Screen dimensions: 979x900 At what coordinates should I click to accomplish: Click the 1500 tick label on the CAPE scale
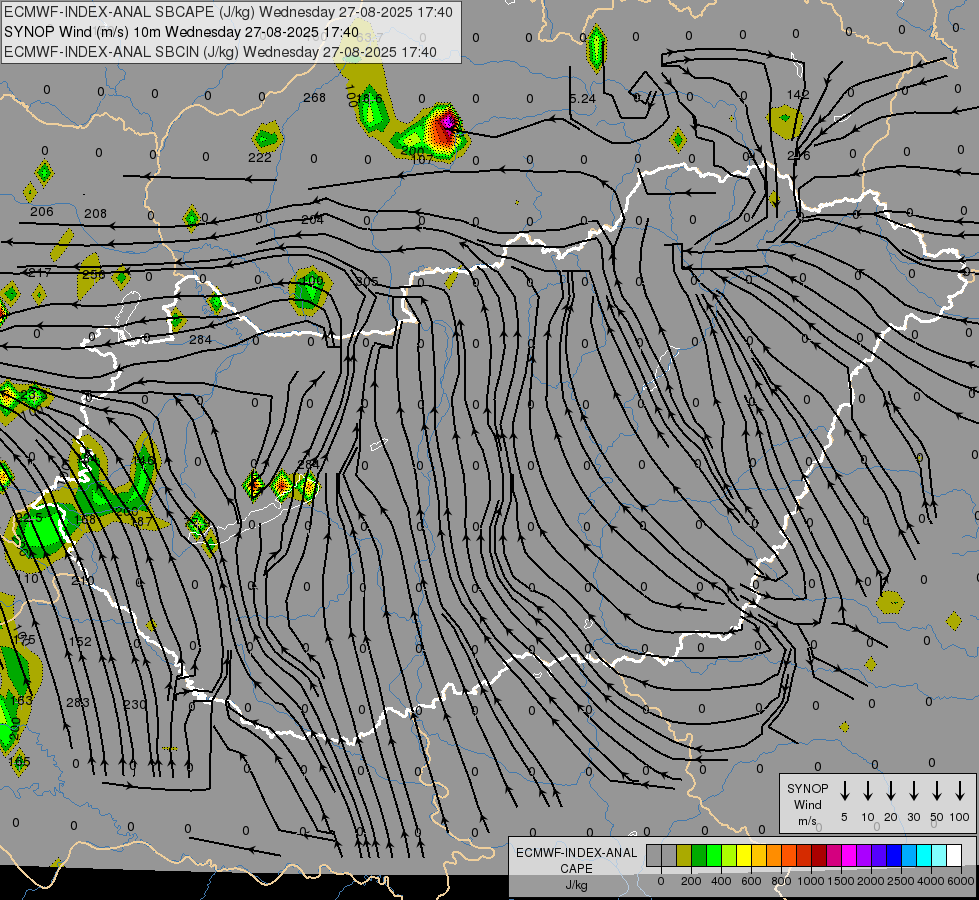click(x=840, y=881)
